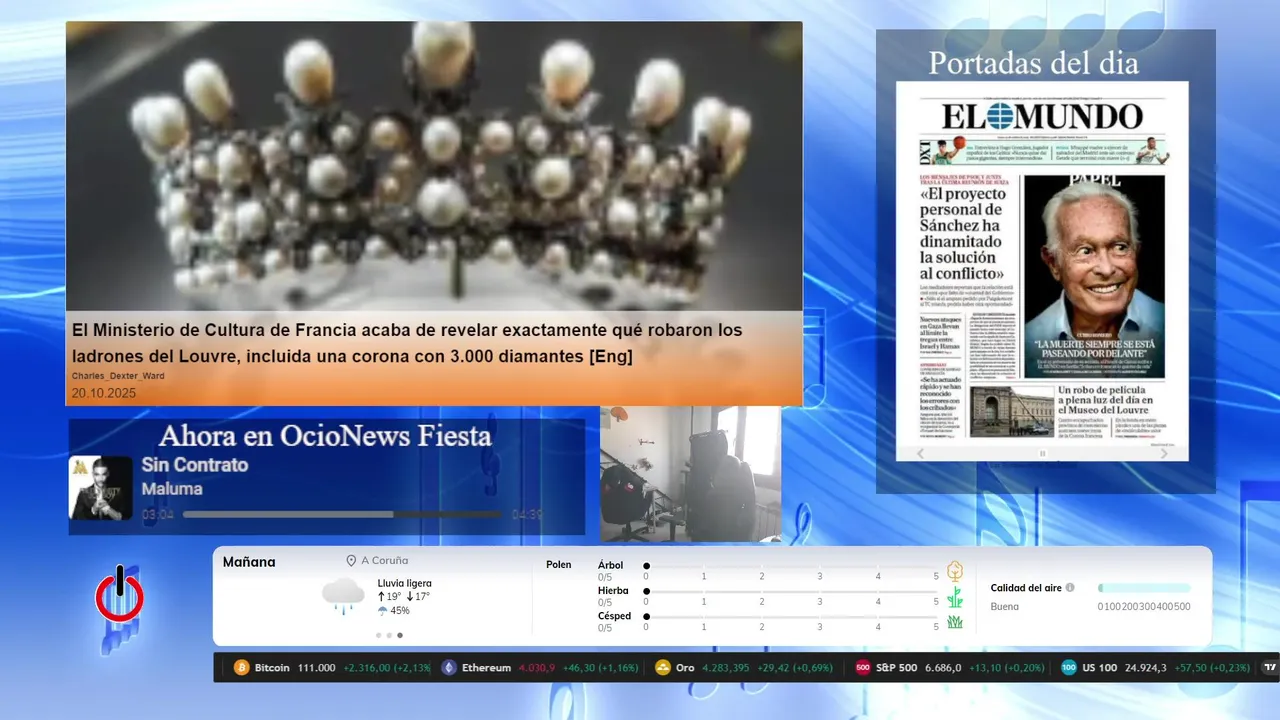Click the Portadas del dia heading

(1033, 63)
